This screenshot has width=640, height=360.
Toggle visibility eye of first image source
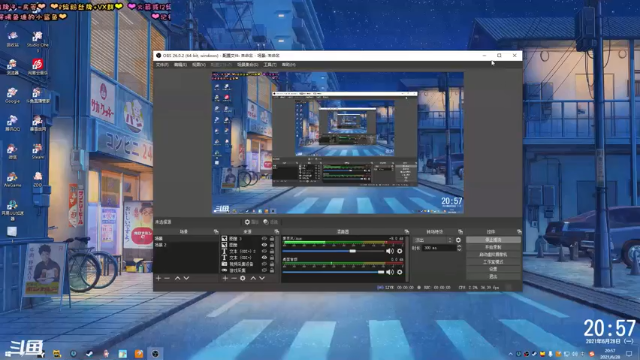264,238
